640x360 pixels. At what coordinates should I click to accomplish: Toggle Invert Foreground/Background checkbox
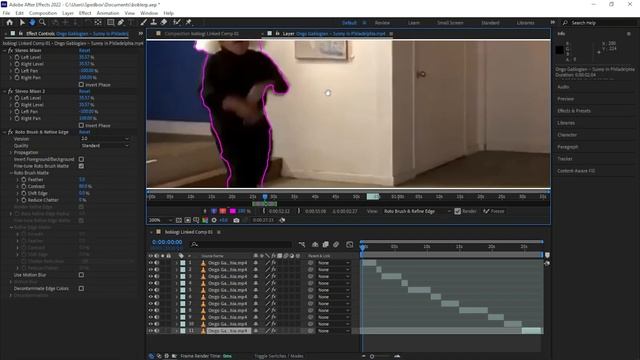(81, 159)
